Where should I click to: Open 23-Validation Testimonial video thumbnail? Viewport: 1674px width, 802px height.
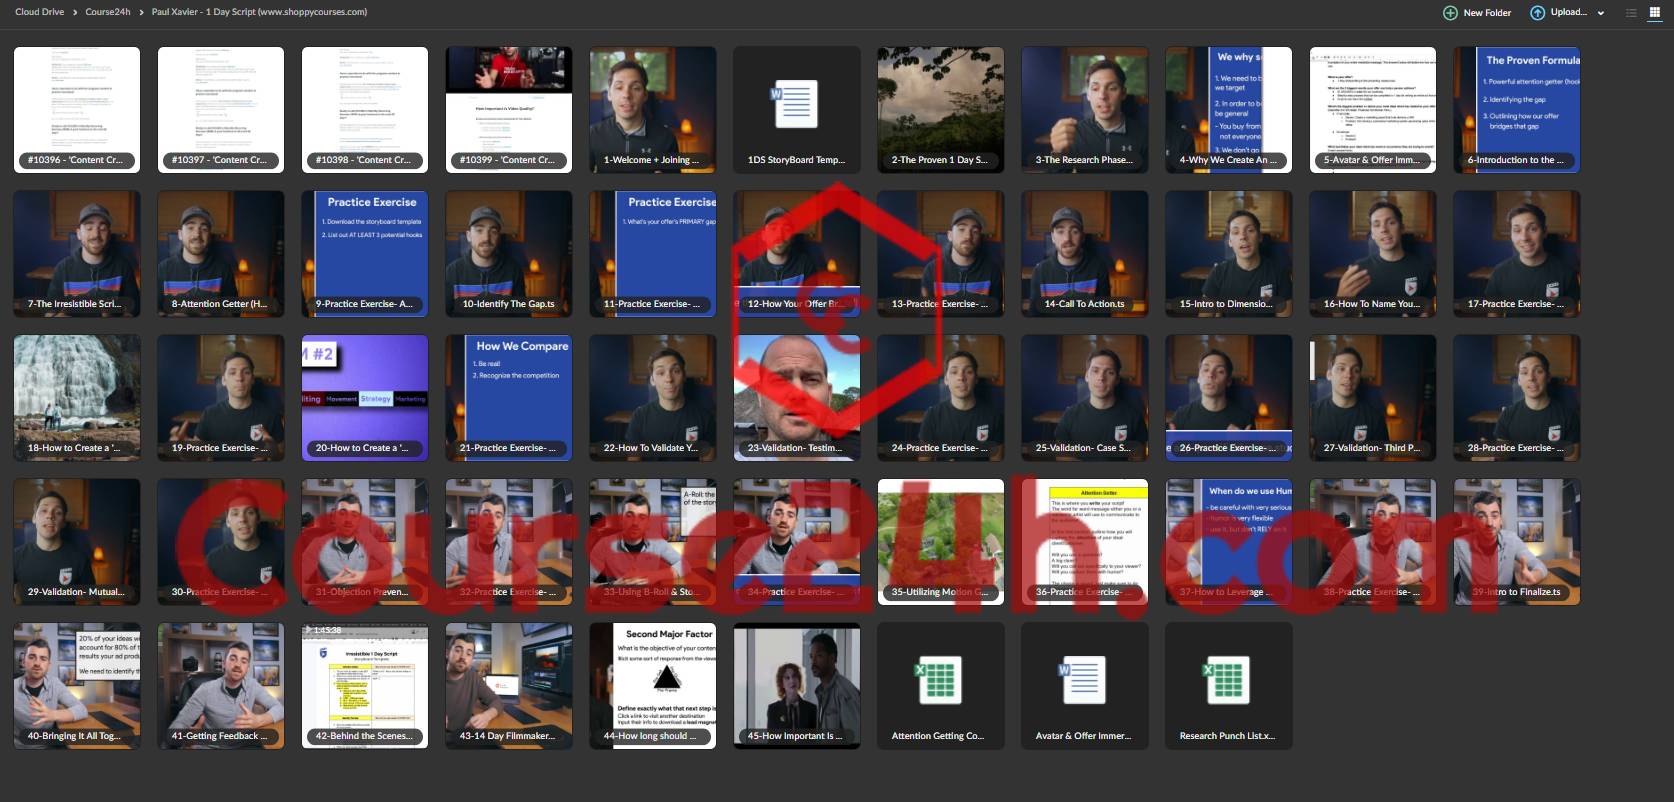(x=796, y=398)
